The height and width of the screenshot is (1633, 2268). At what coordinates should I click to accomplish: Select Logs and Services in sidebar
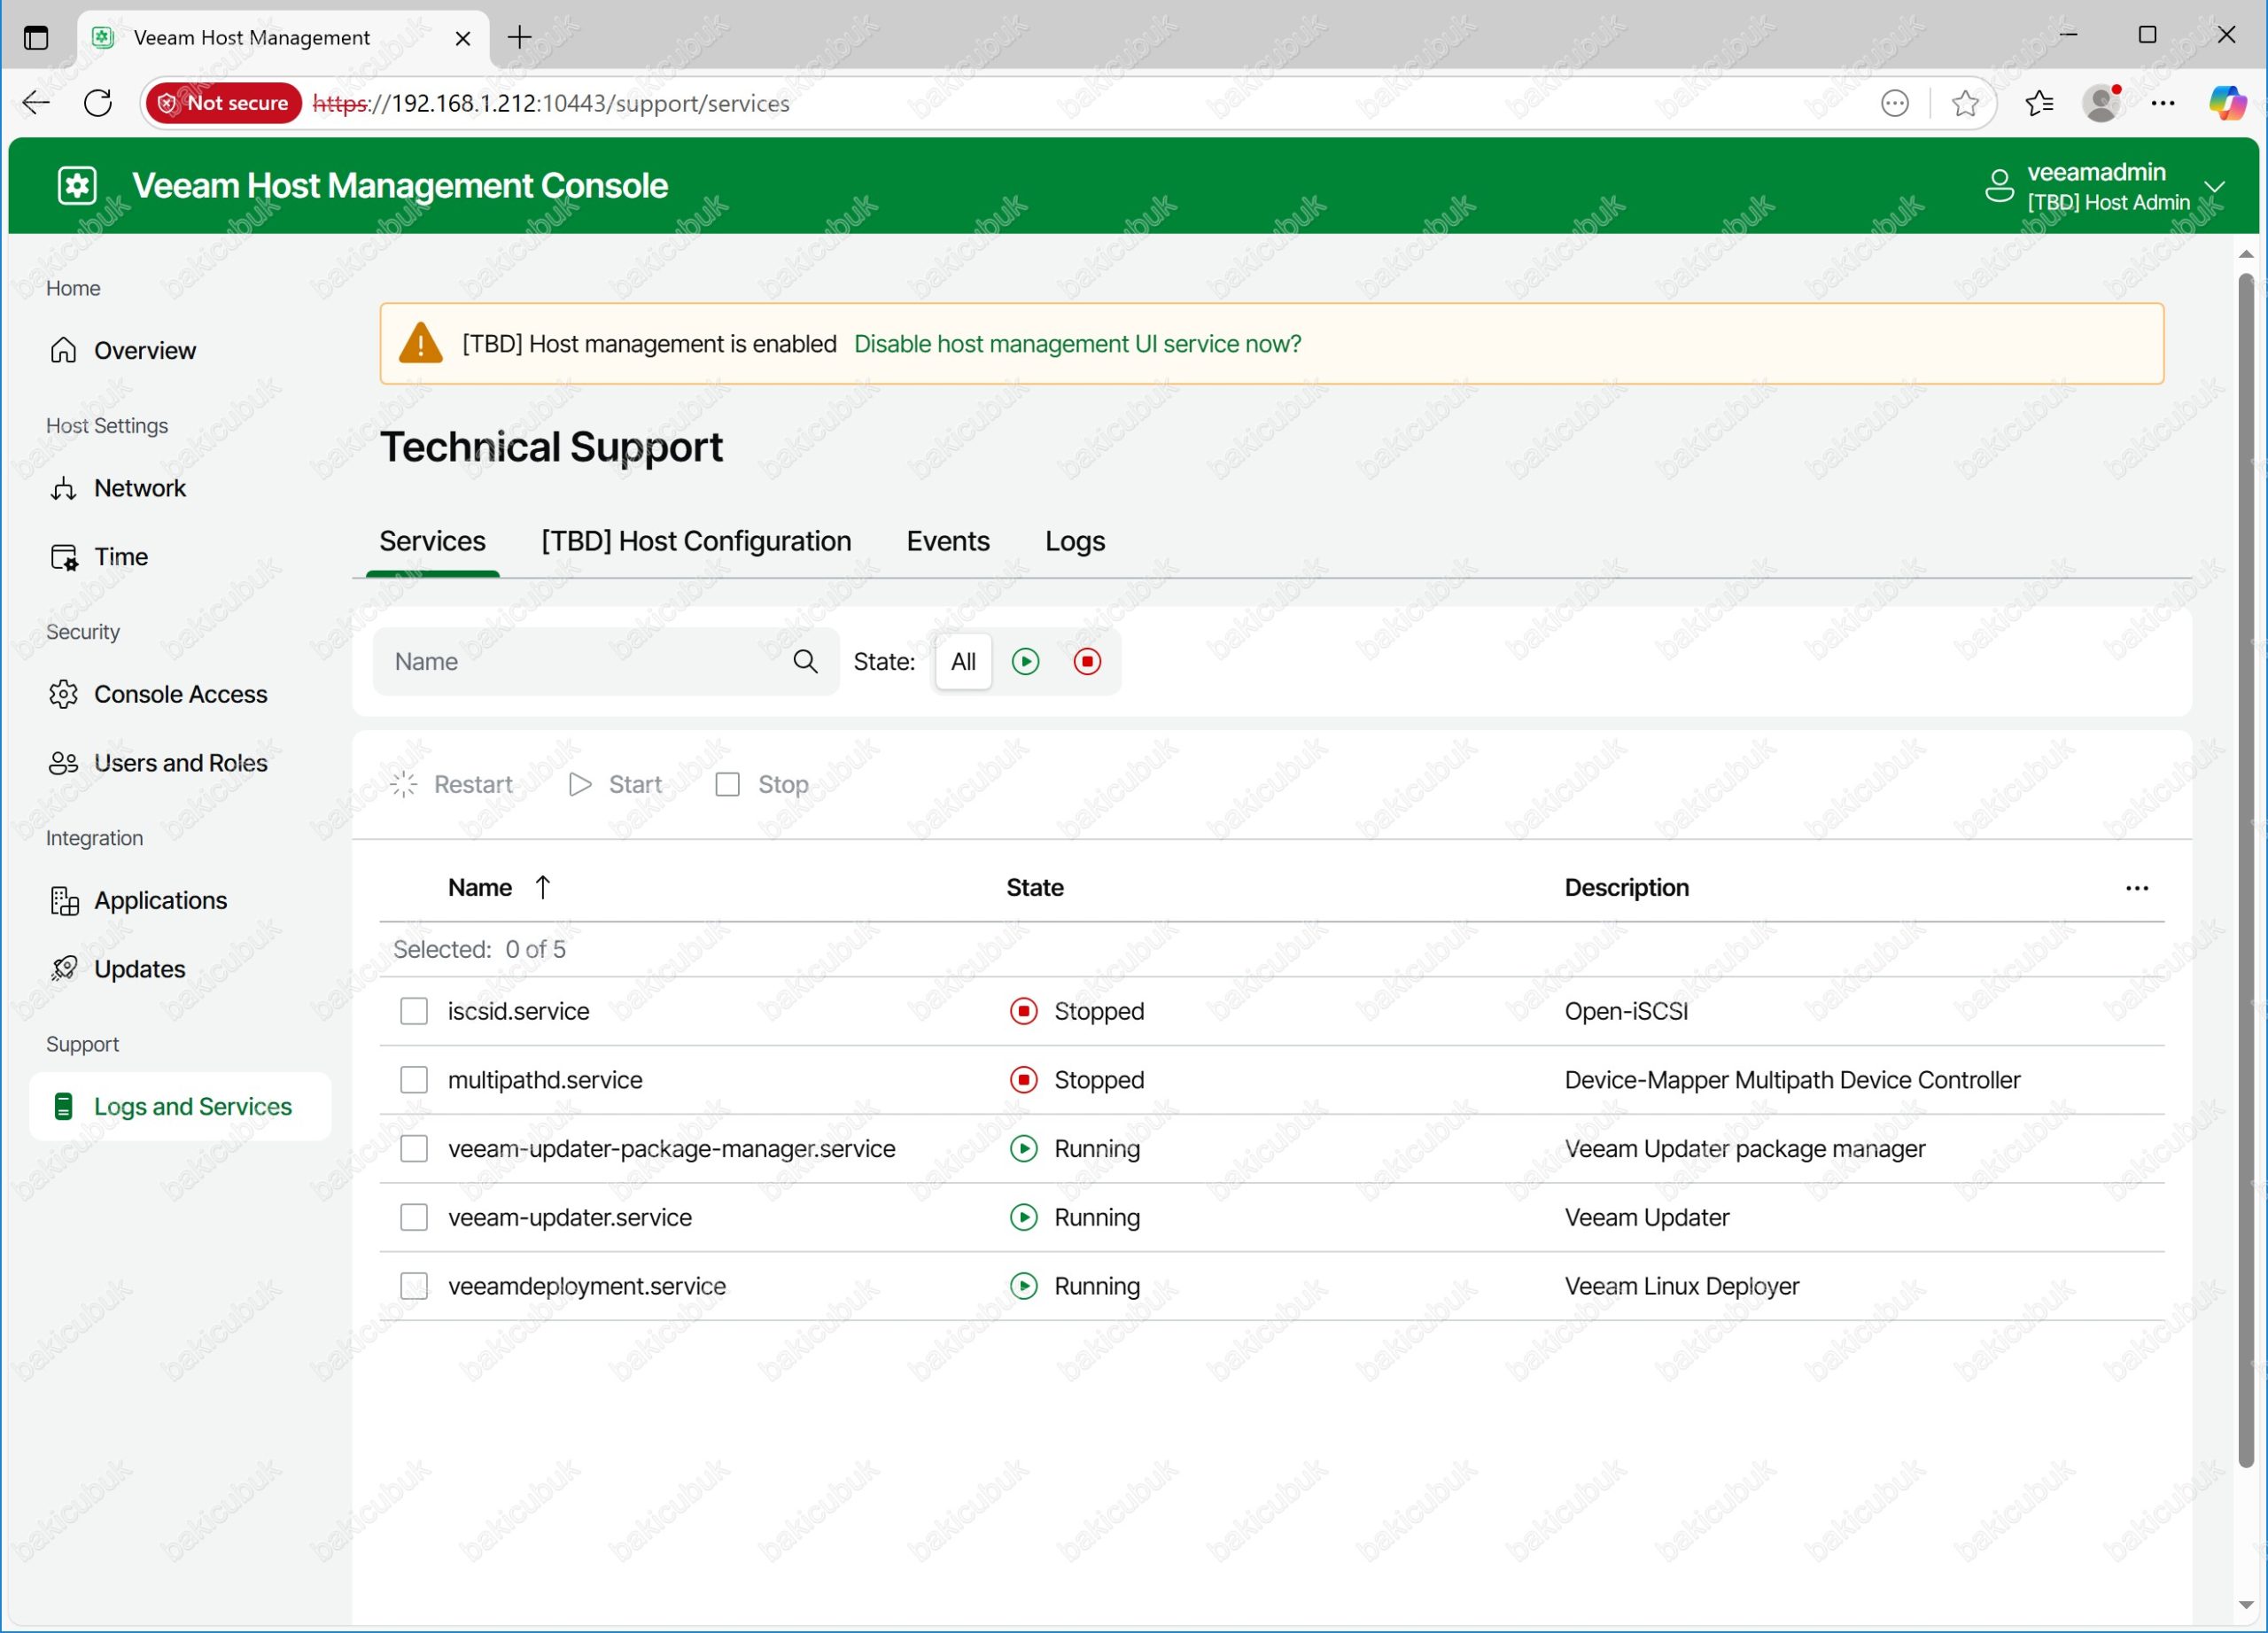pos(180,1107)
